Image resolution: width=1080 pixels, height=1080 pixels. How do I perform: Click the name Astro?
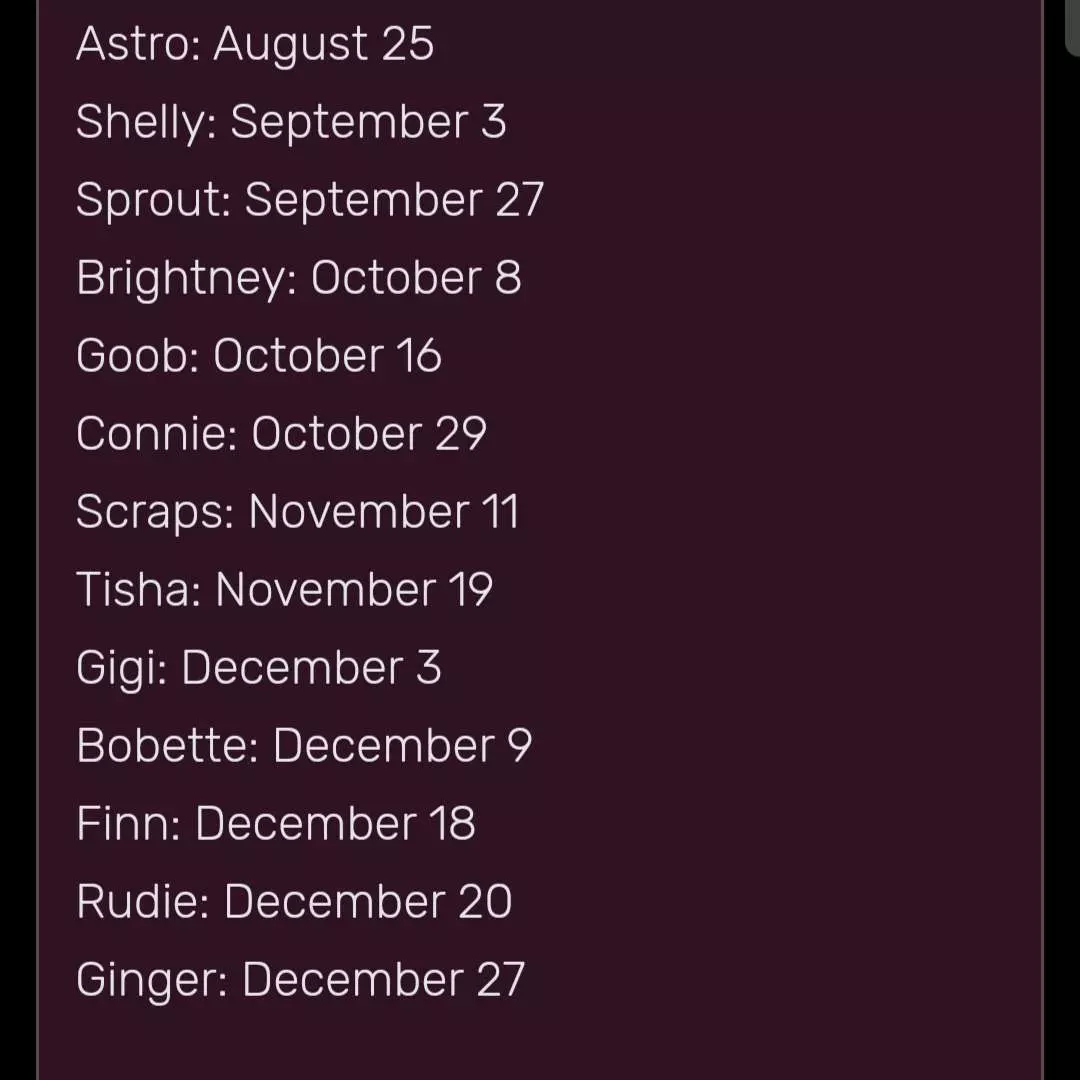pyautogui.click(x=135, y=44)
